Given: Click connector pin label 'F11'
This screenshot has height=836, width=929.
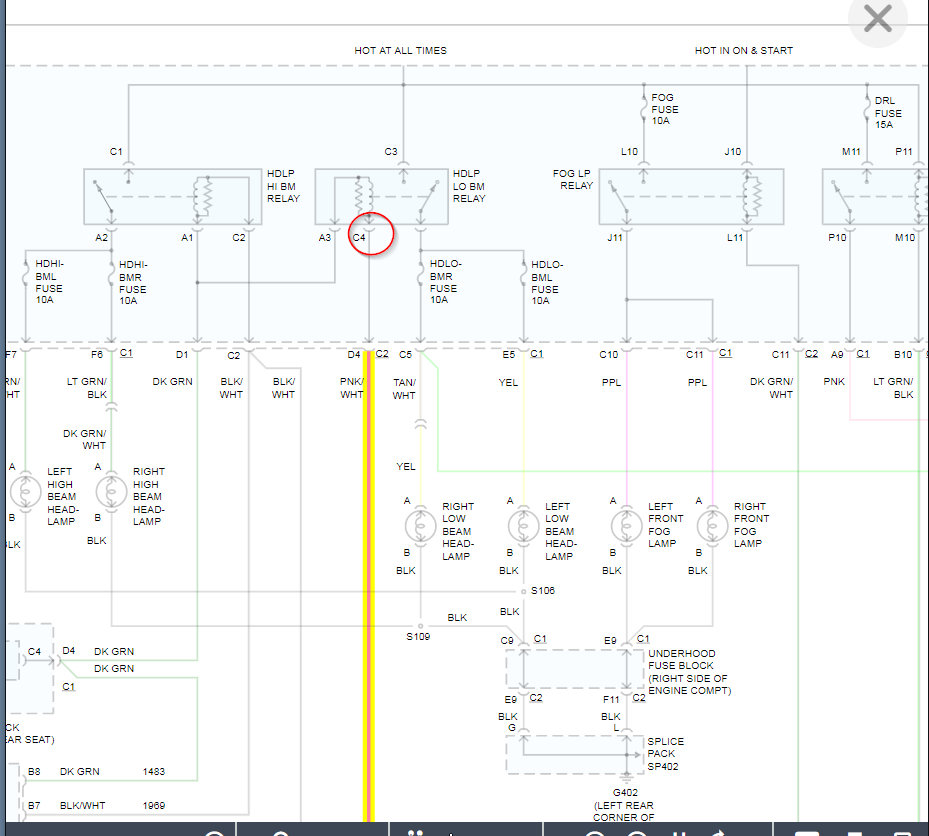Looking at the screenshot, I should 611,700.
